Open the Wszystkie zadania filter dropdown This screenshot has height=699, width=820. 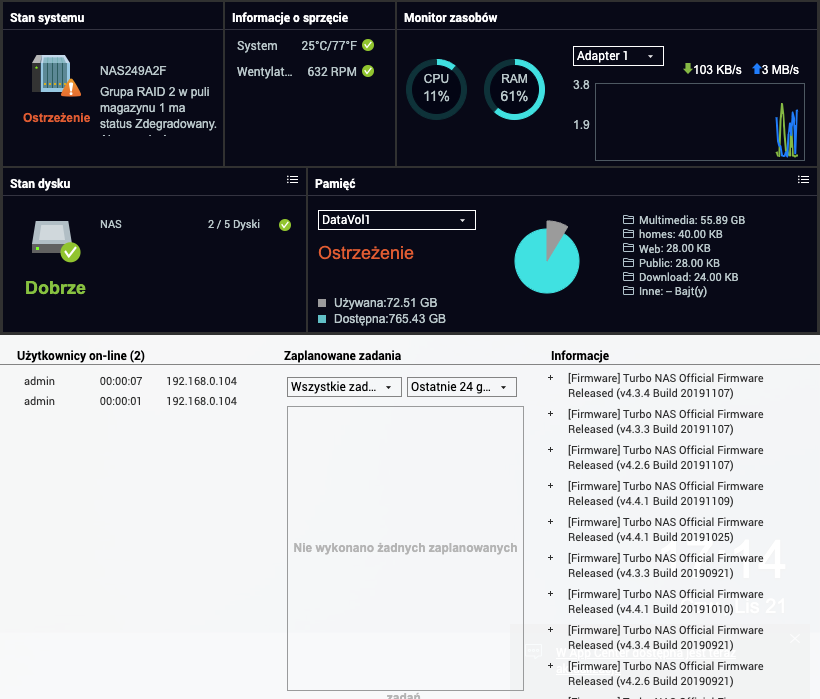click(344, 387)
